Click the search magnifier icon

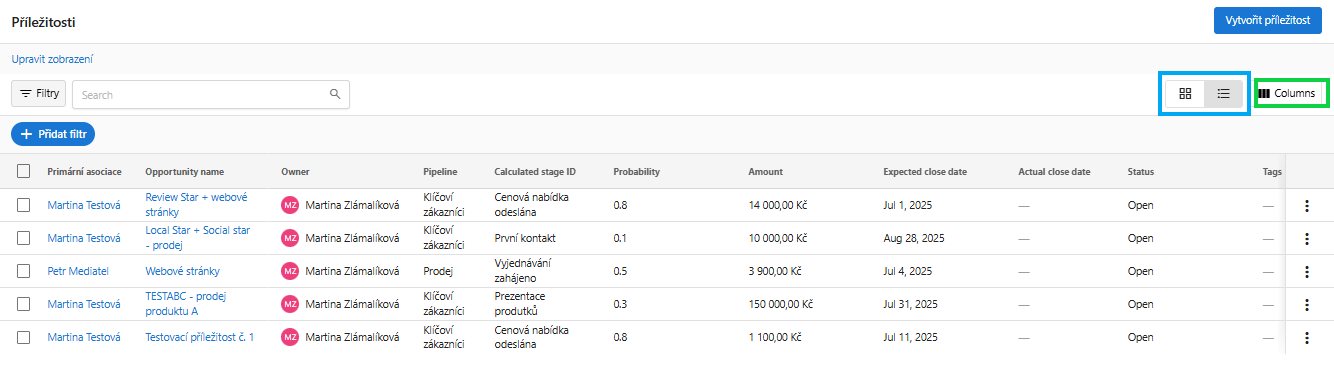[335, 95]
